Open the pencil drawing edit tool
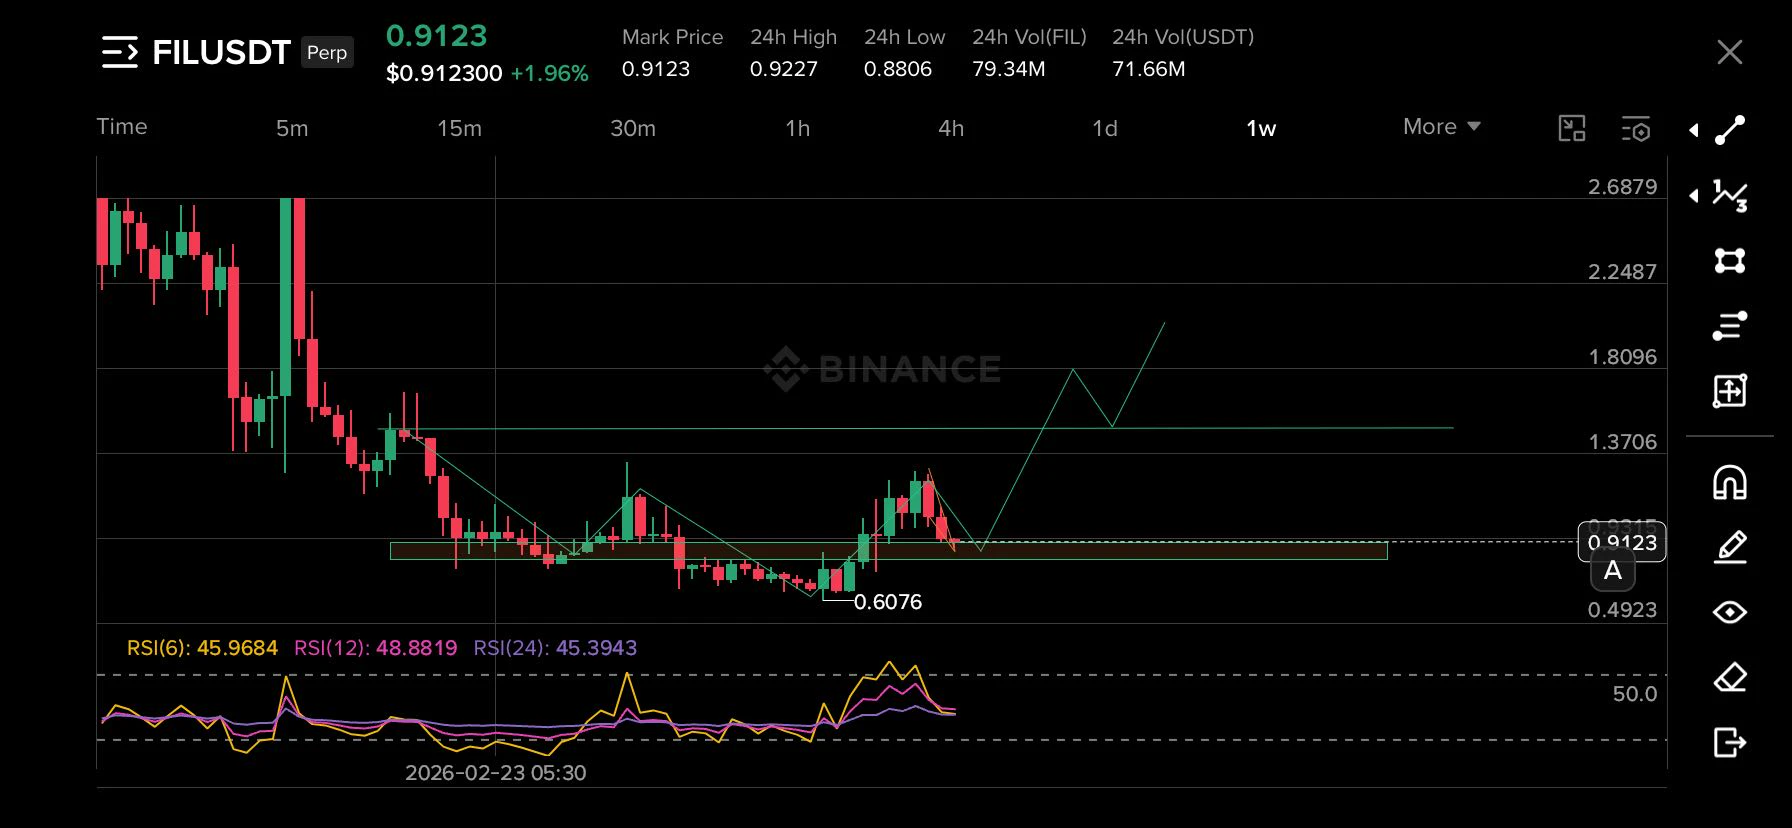1792x828 pixels. click(1730, 547)
